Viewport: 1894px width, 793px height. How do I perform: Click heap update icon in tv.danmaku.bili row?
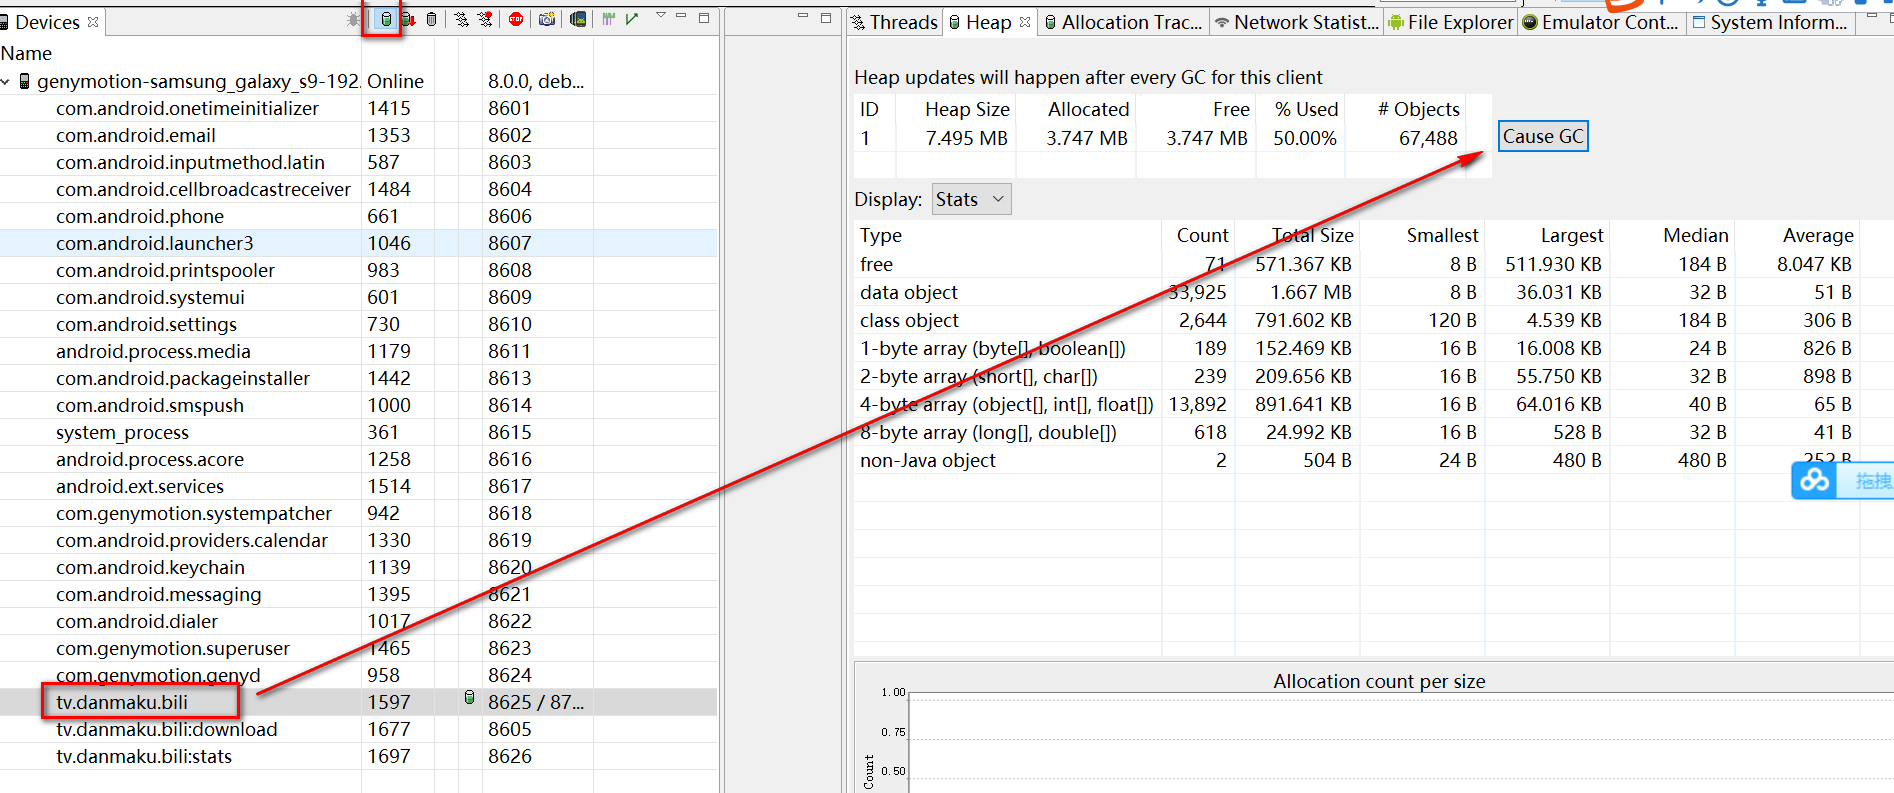point(469,697)
